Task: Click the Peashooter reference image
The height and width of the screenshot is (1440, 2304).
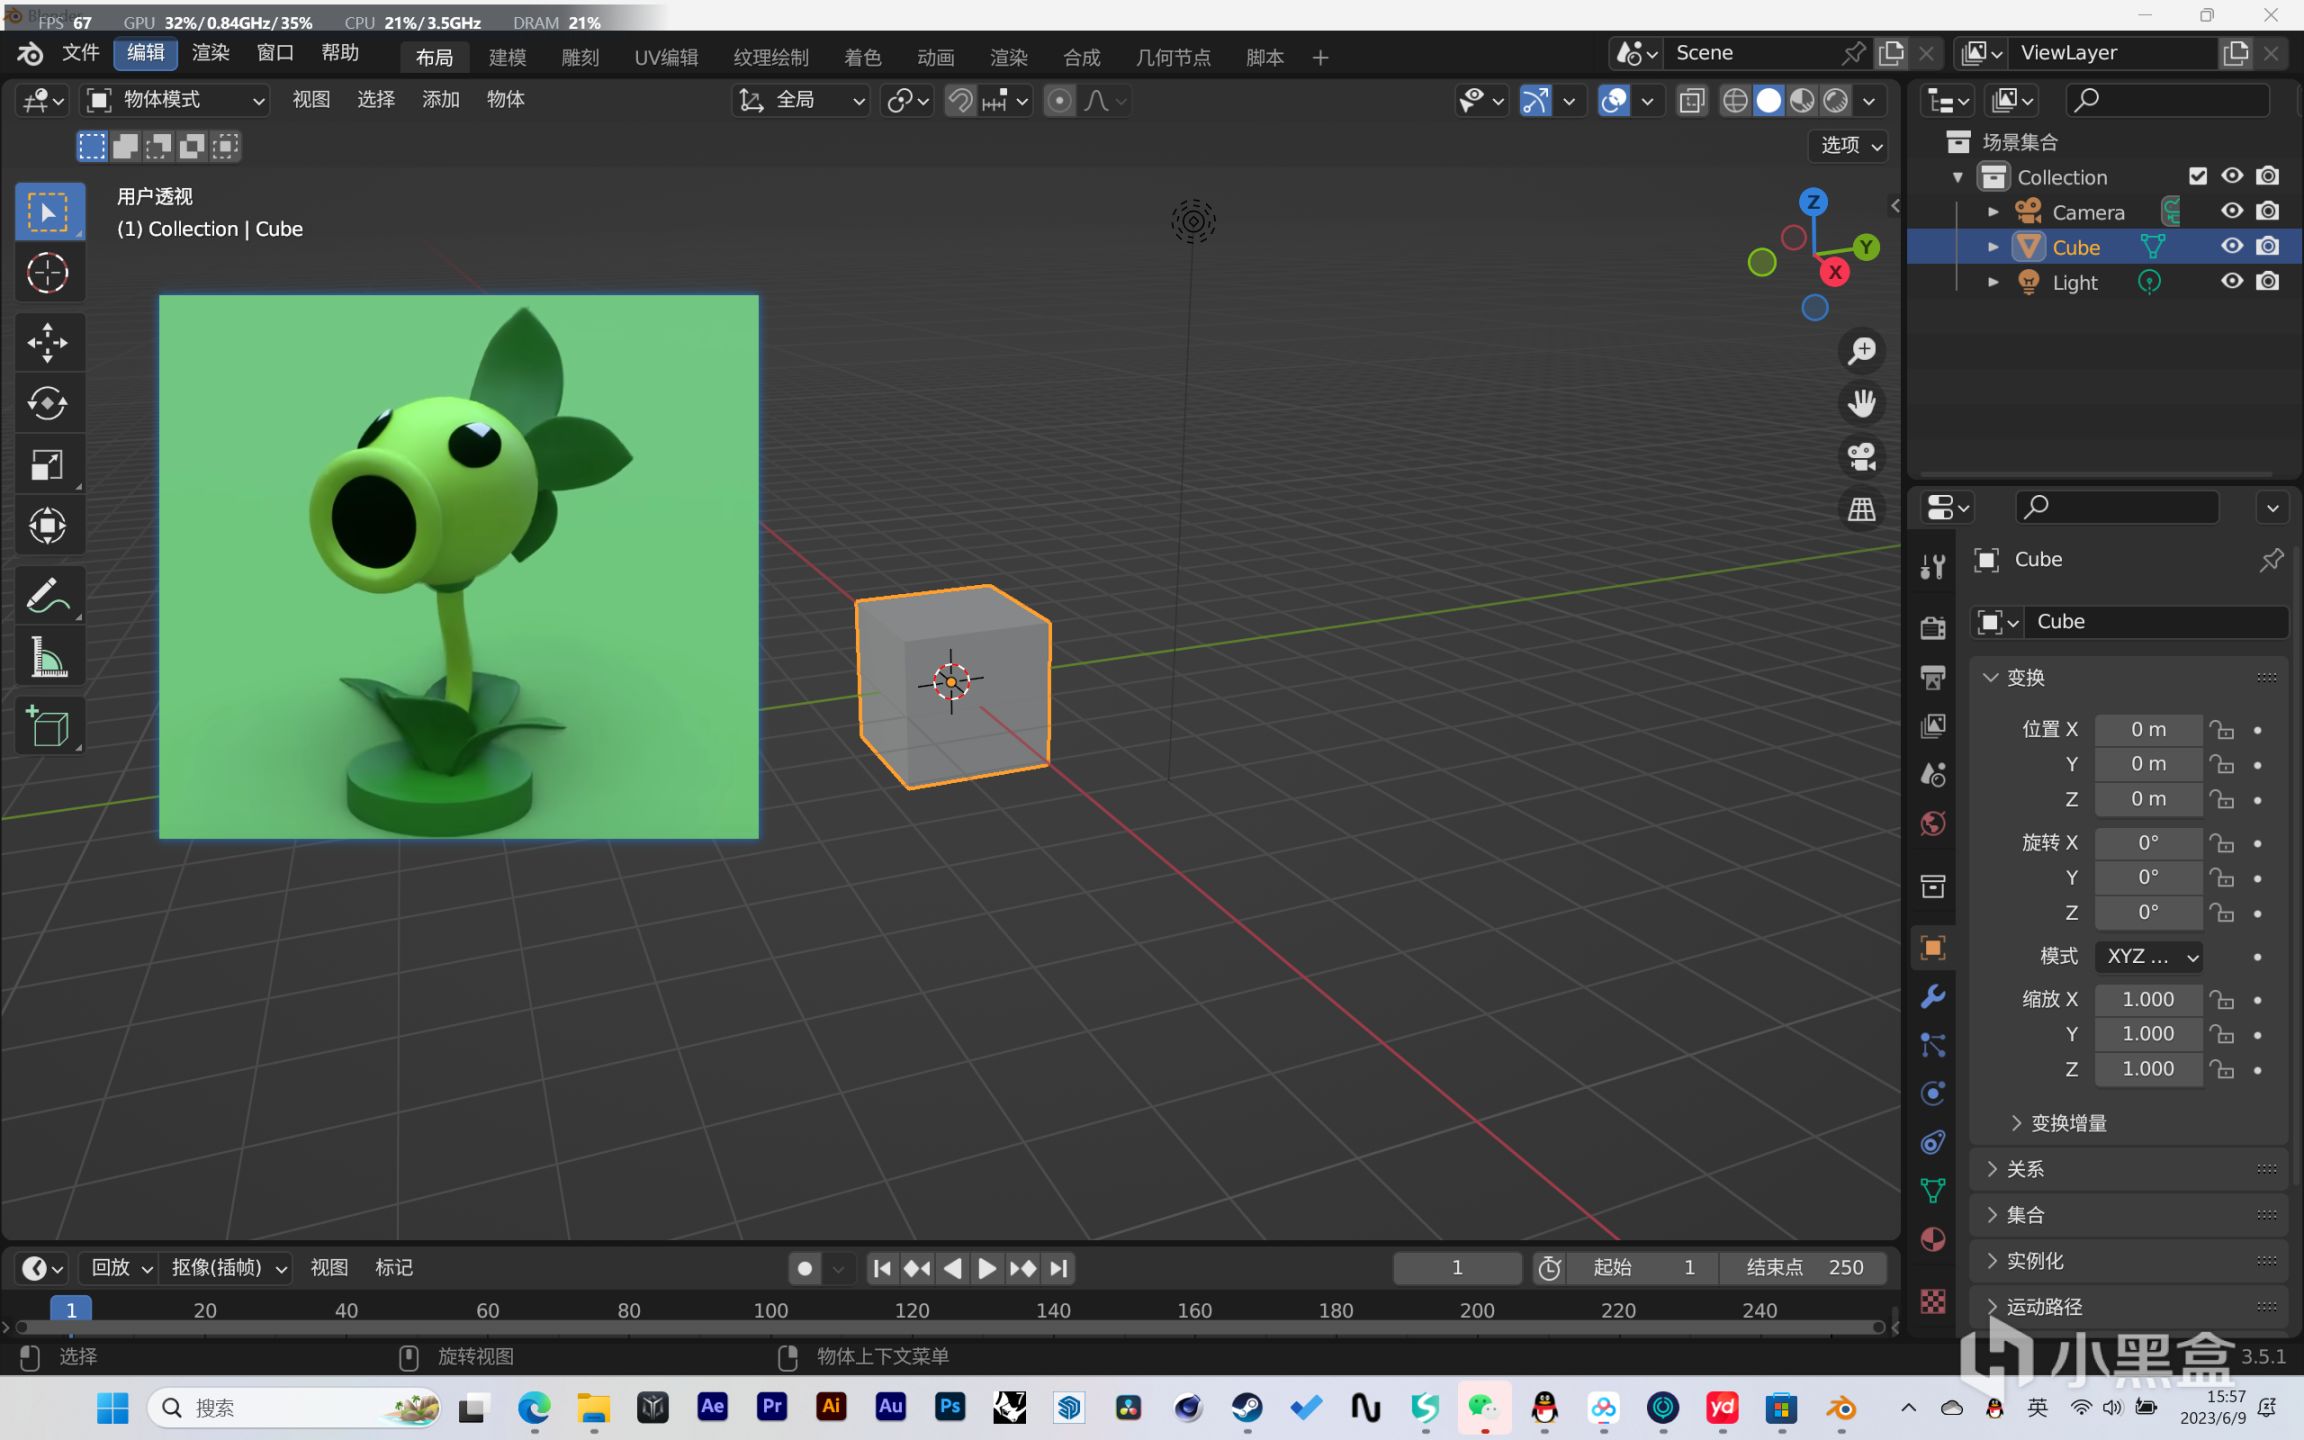Action: [x=459, y=566]
